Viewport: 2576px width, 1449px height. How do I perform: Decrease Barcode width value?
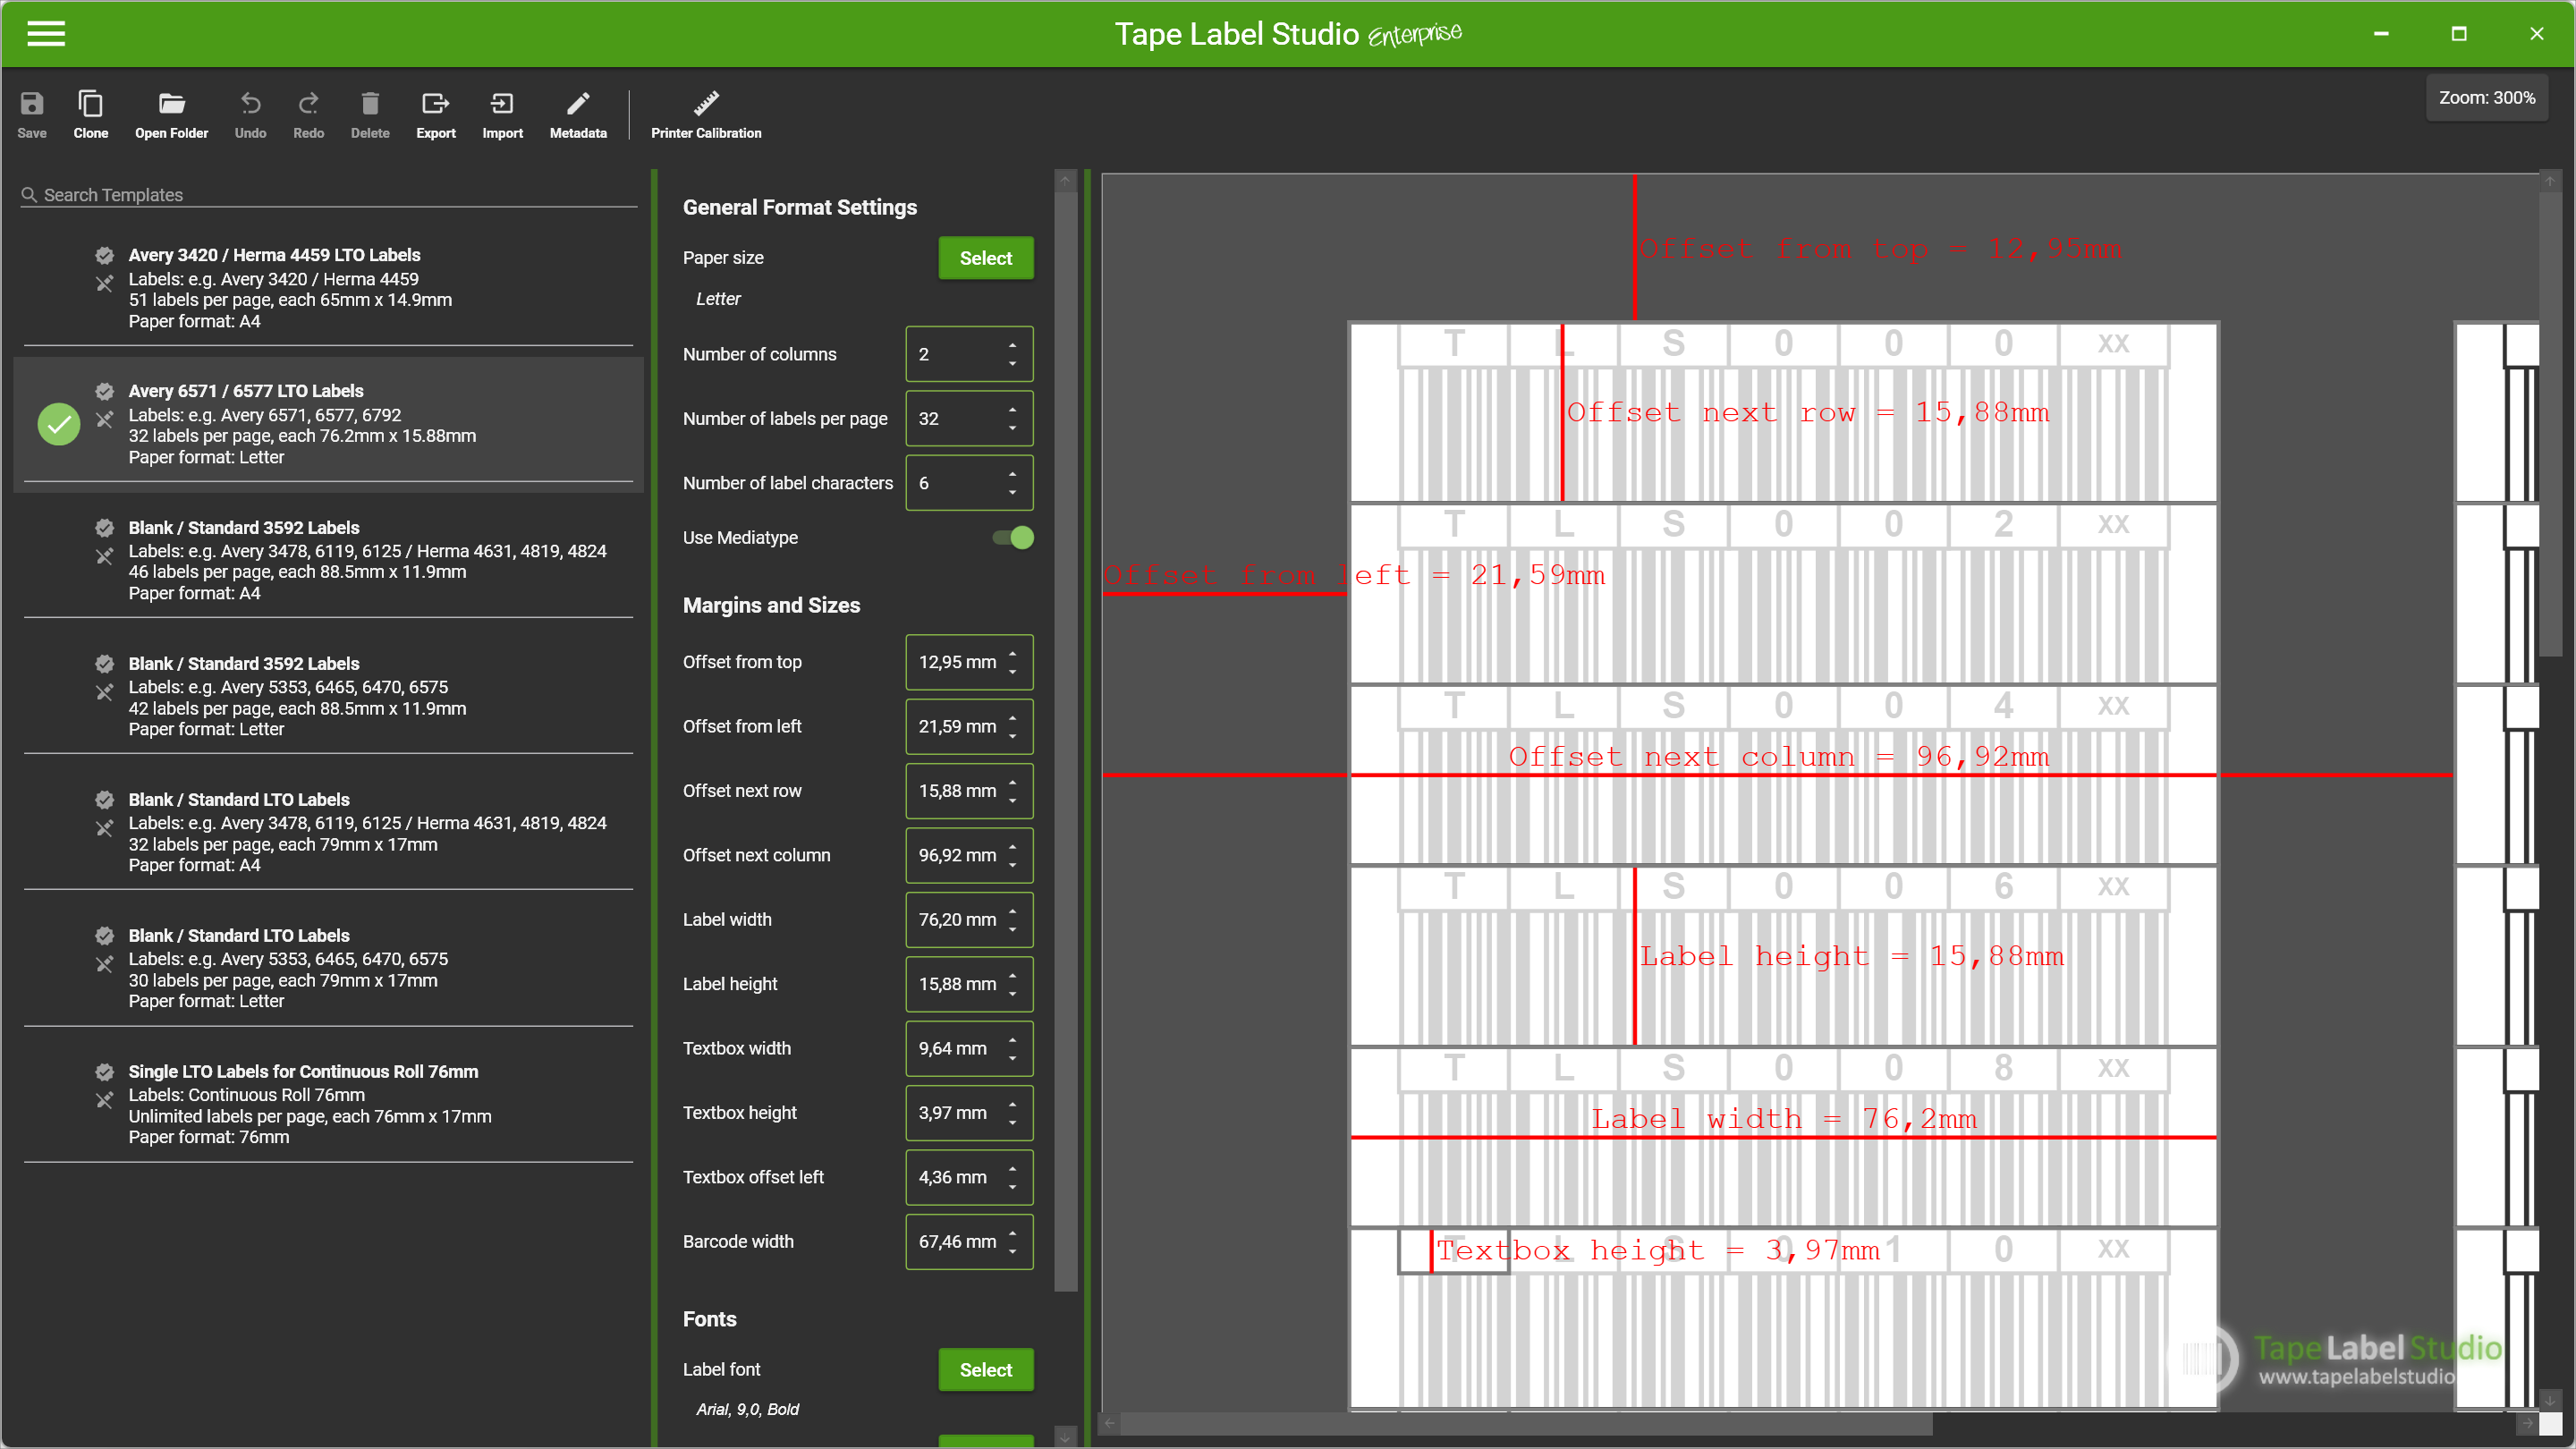(x=1012, y=1252)
